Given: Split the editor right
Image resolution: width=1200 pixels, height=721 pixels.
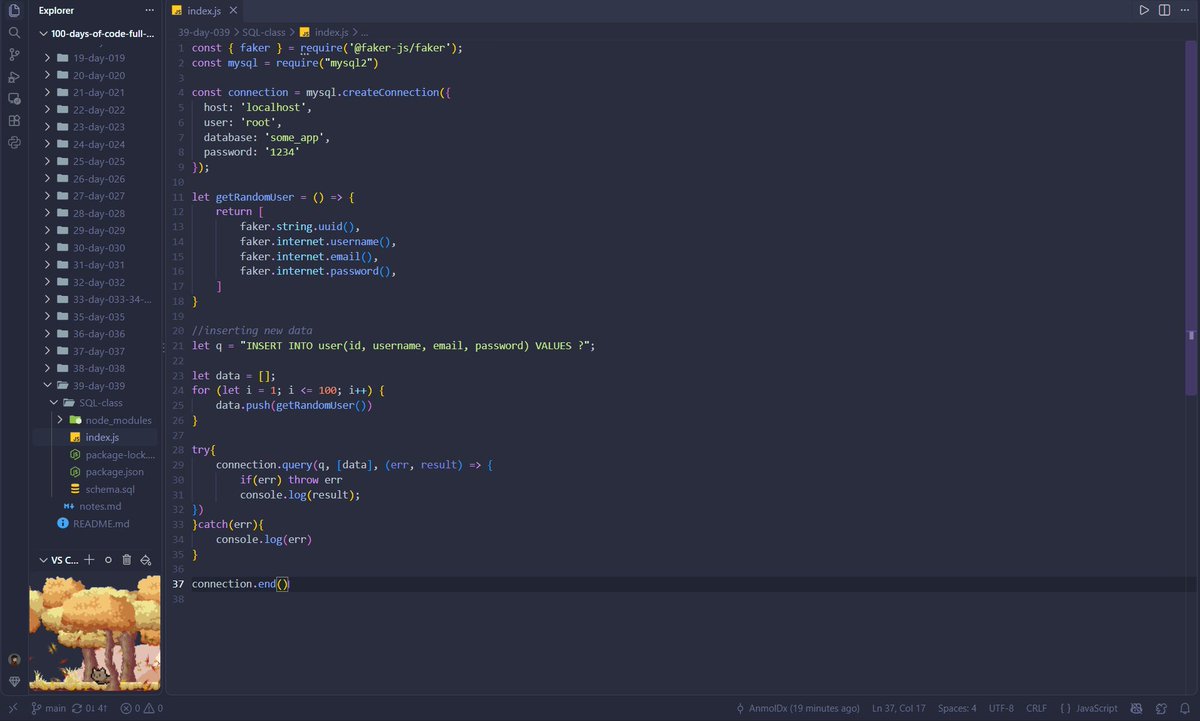Looking at the screenshot, I should point(1165,10).
